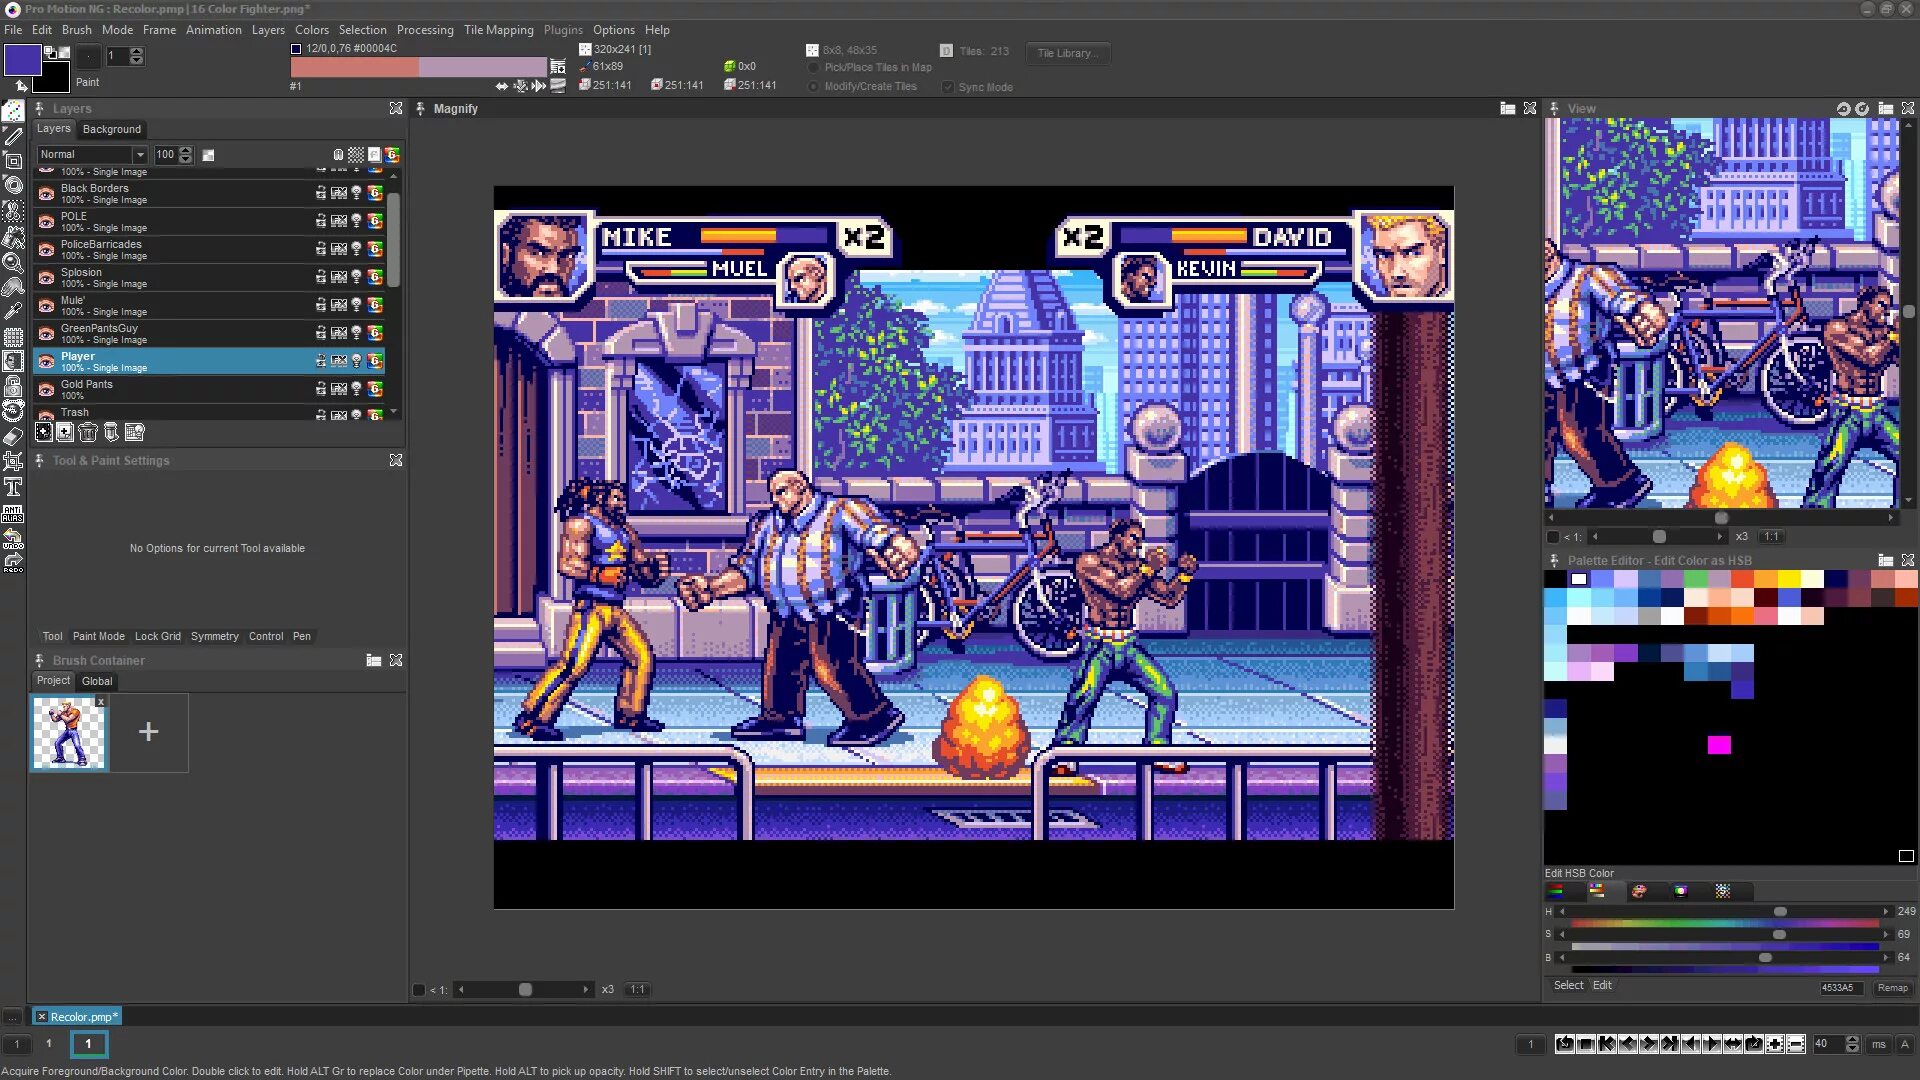This screenshot has width=1920, height=1080.
Task: Open FX settings for POLE layer
Action: pos(339,221)
